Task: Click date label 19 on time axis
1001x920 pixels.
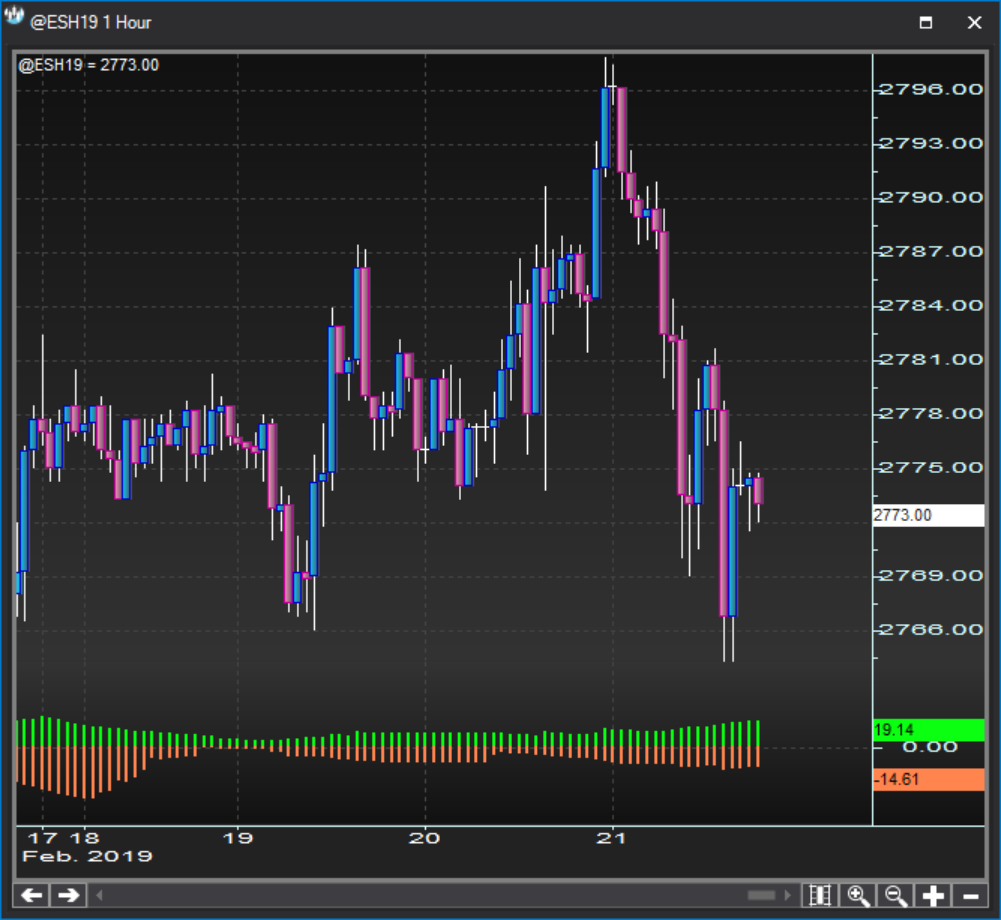Action: pyautogui.click(x=238, y=838)
